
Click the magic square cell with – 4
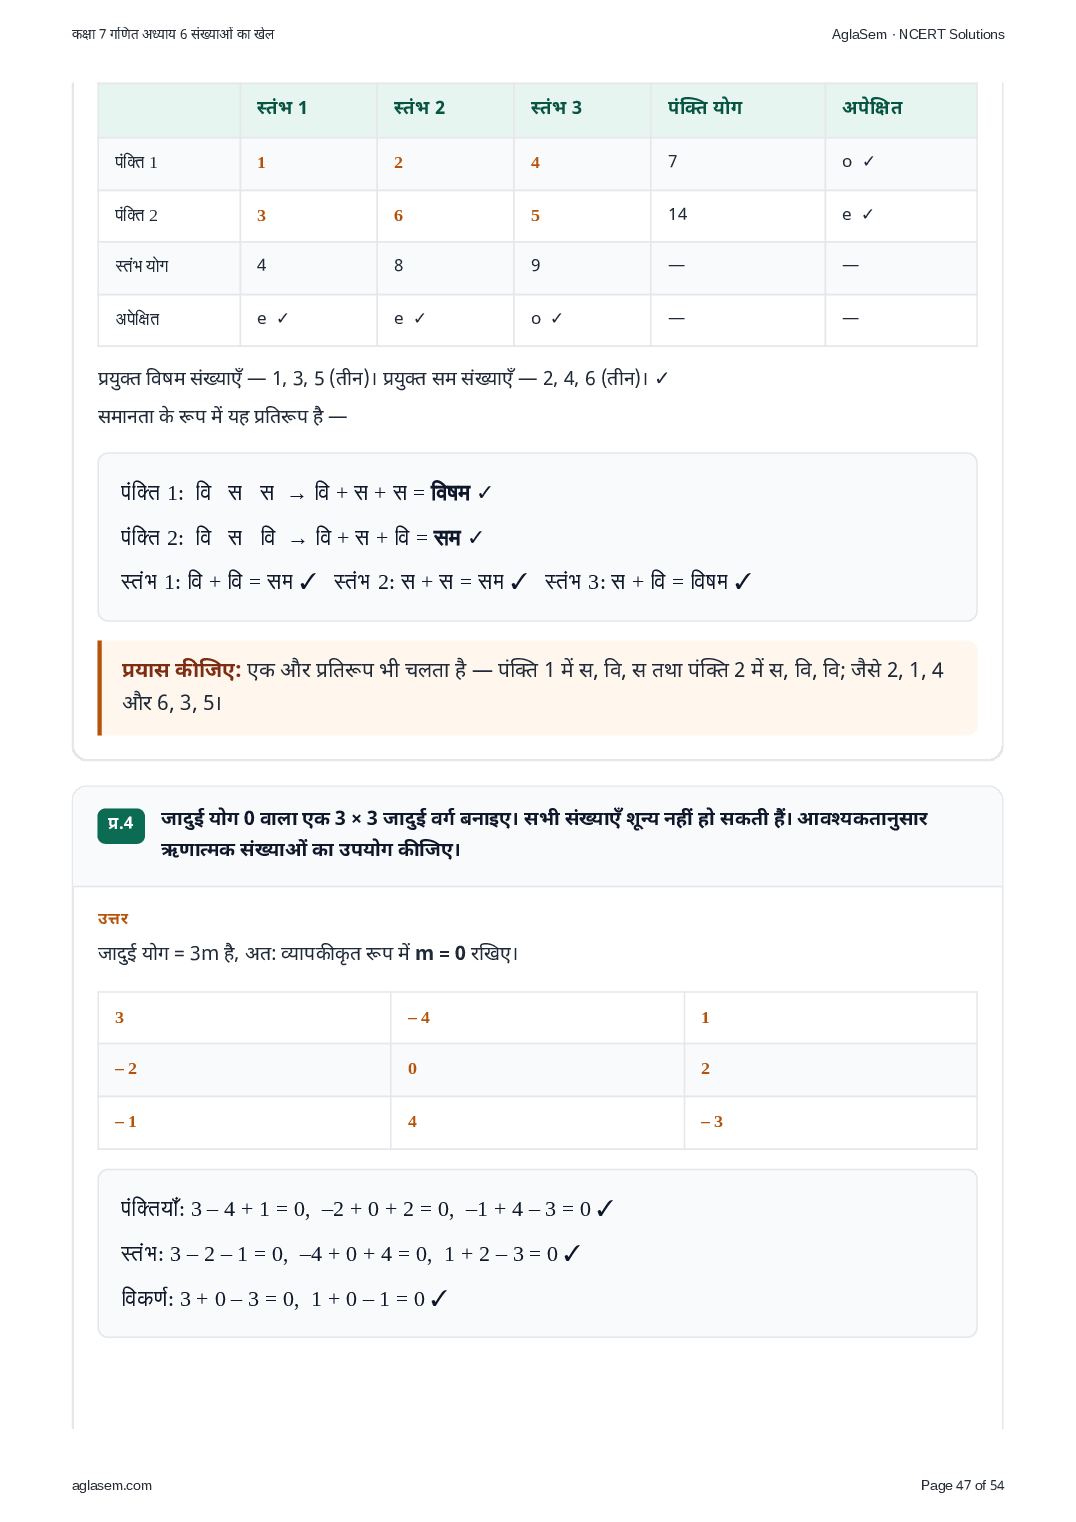[538, 1018]
